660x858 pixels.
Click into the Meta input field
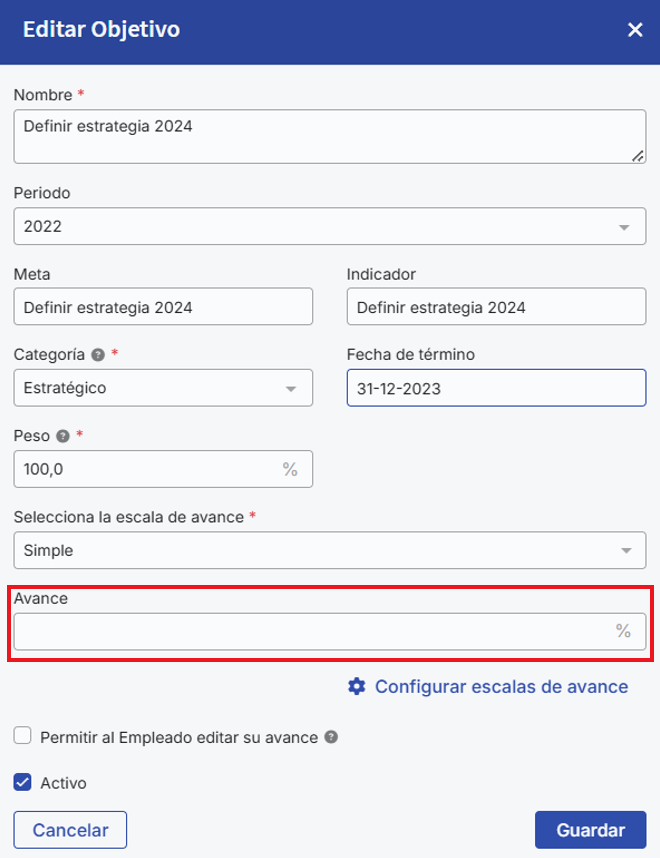pyautogui.click(x=163, y=306)
